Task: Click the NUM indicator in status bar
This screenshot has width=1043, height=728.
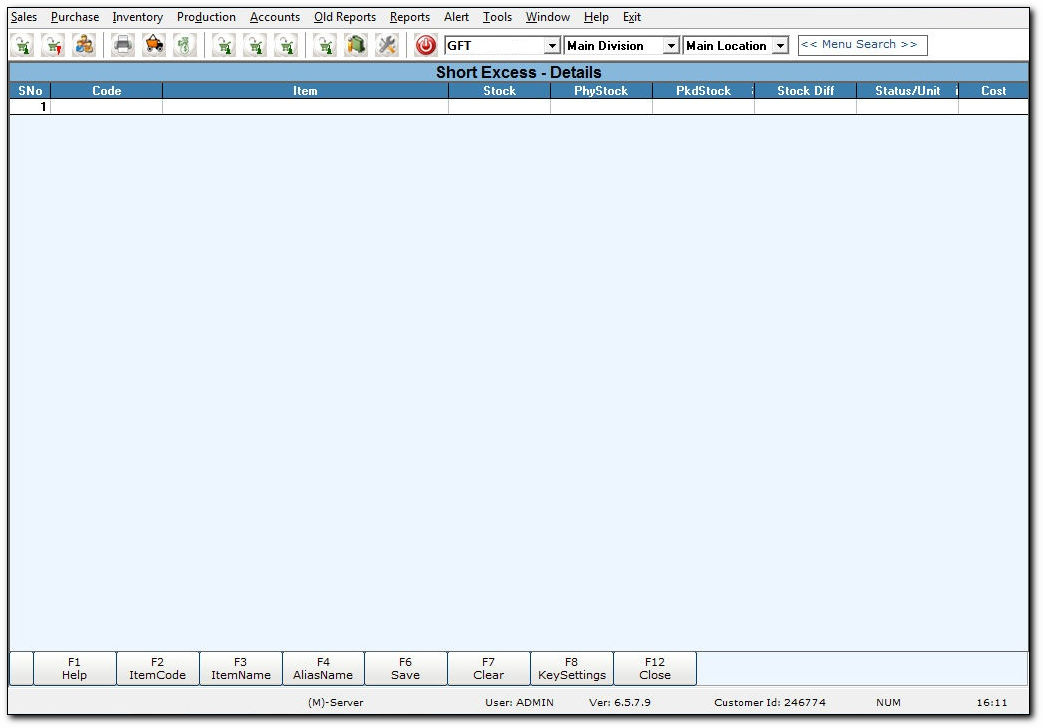Action: tap(889, 702)
